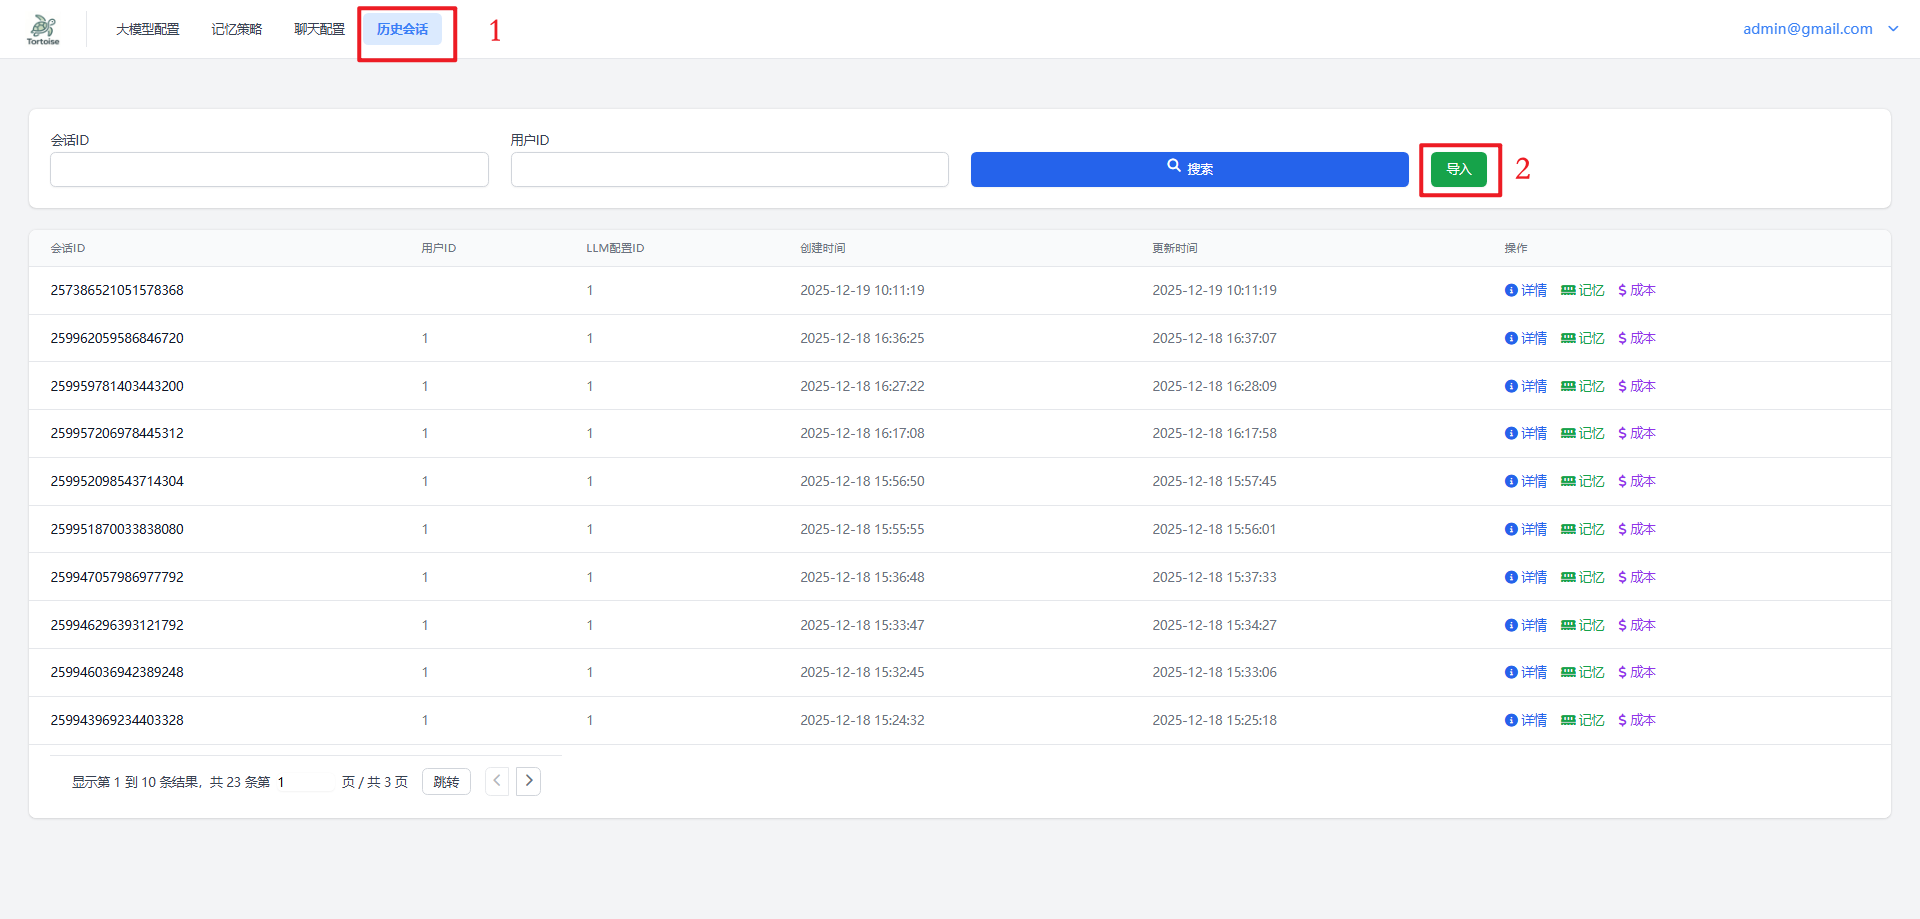The image size is (1920, 919).
Task: Open 详情 for session 257386521051578368
Action: tap(1526, 290)
